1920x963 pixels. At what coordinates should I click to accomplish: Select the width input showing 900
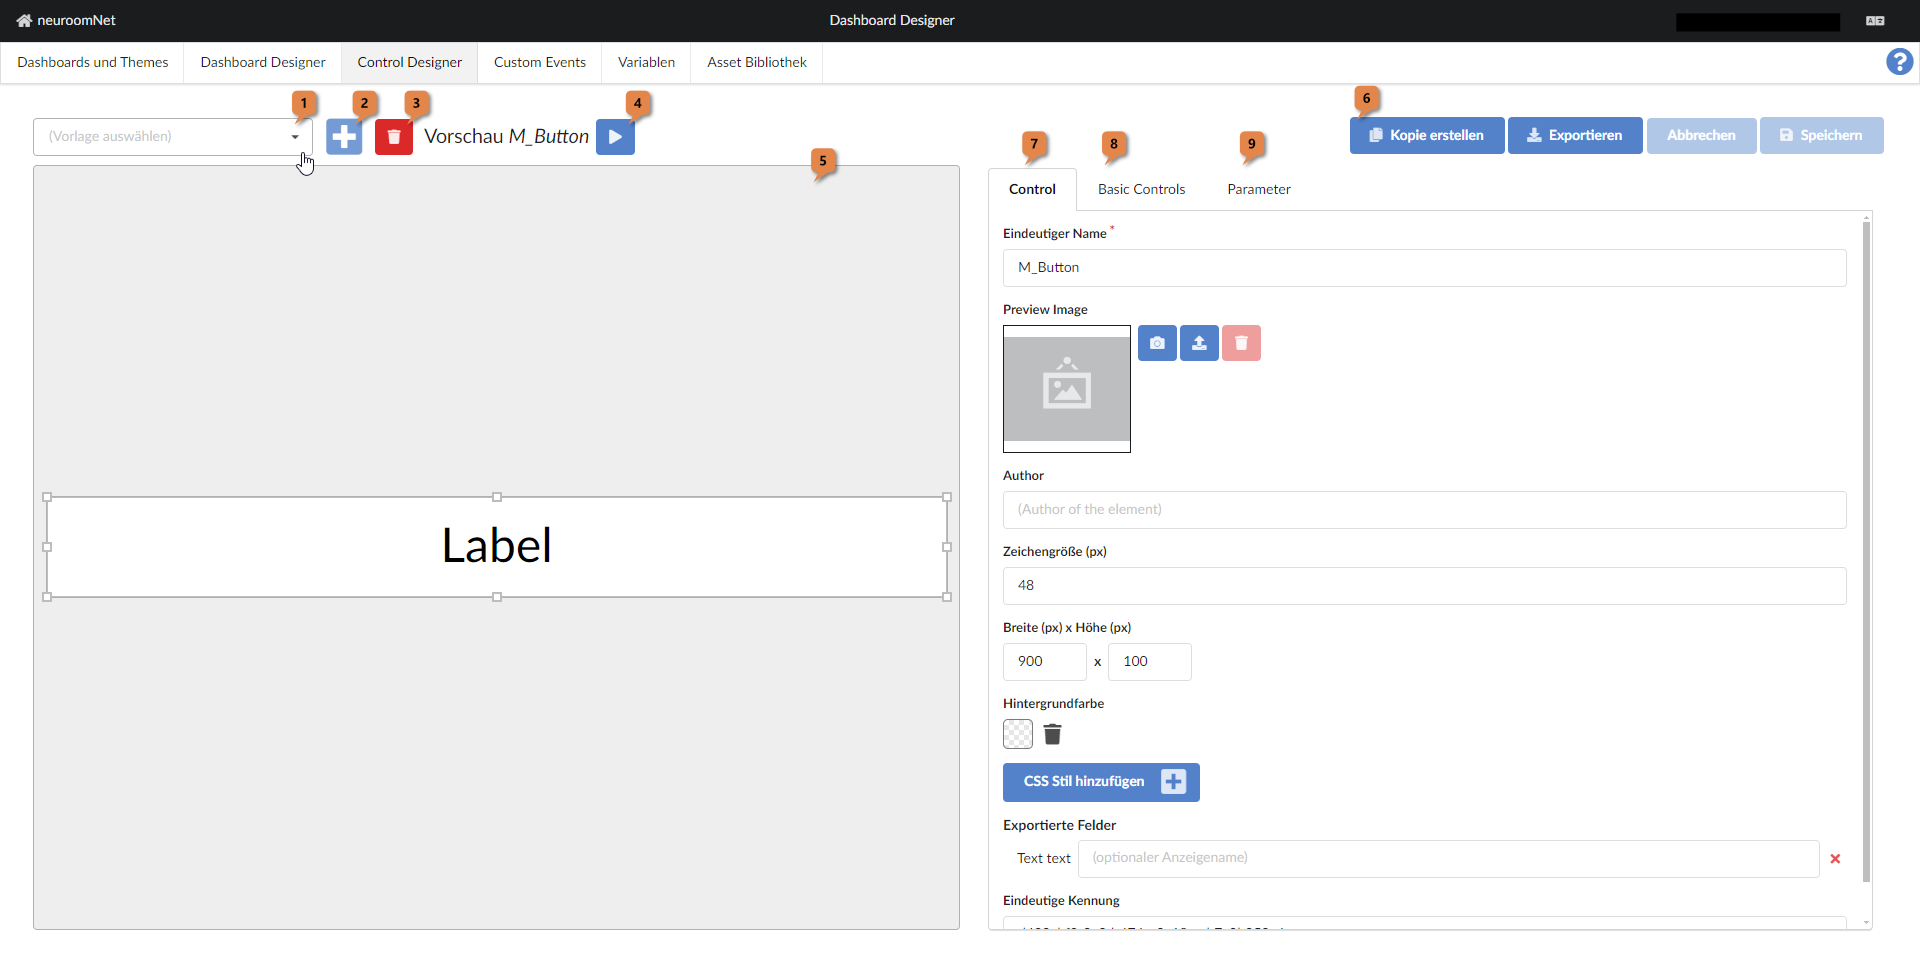(x=1044, y=661)
